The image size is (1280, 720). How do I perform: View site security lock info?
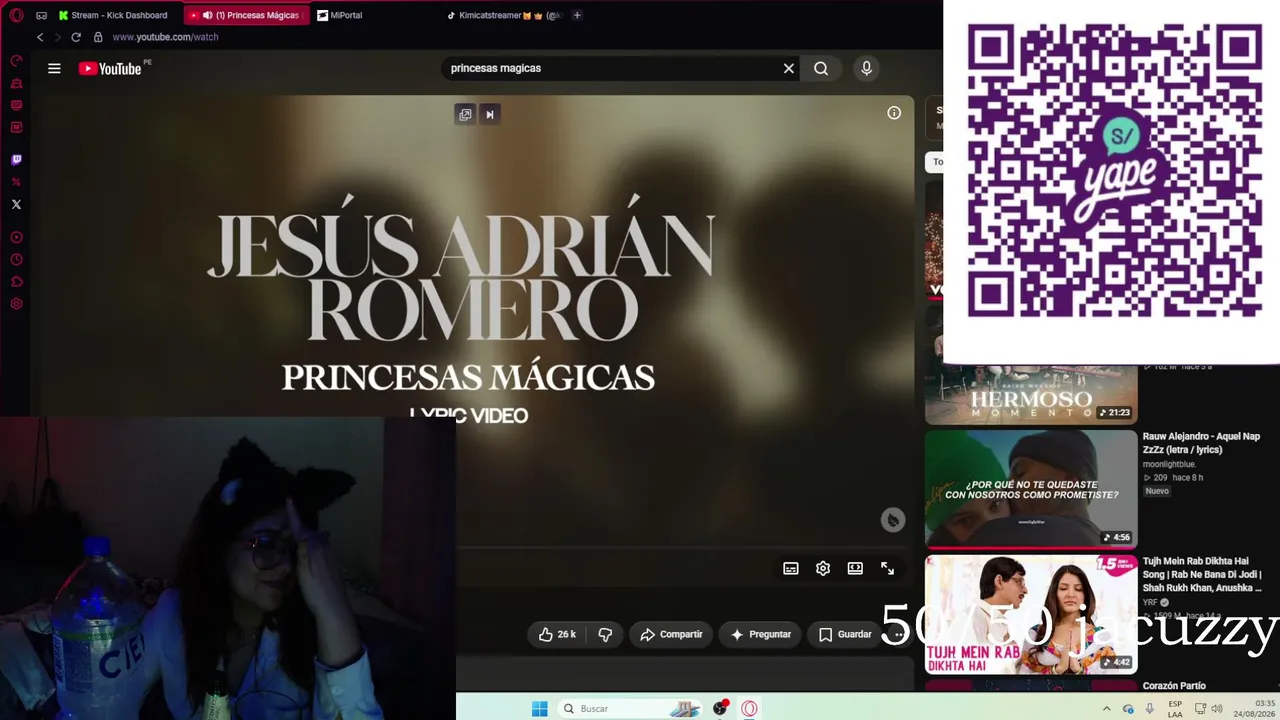click(98, 37)
